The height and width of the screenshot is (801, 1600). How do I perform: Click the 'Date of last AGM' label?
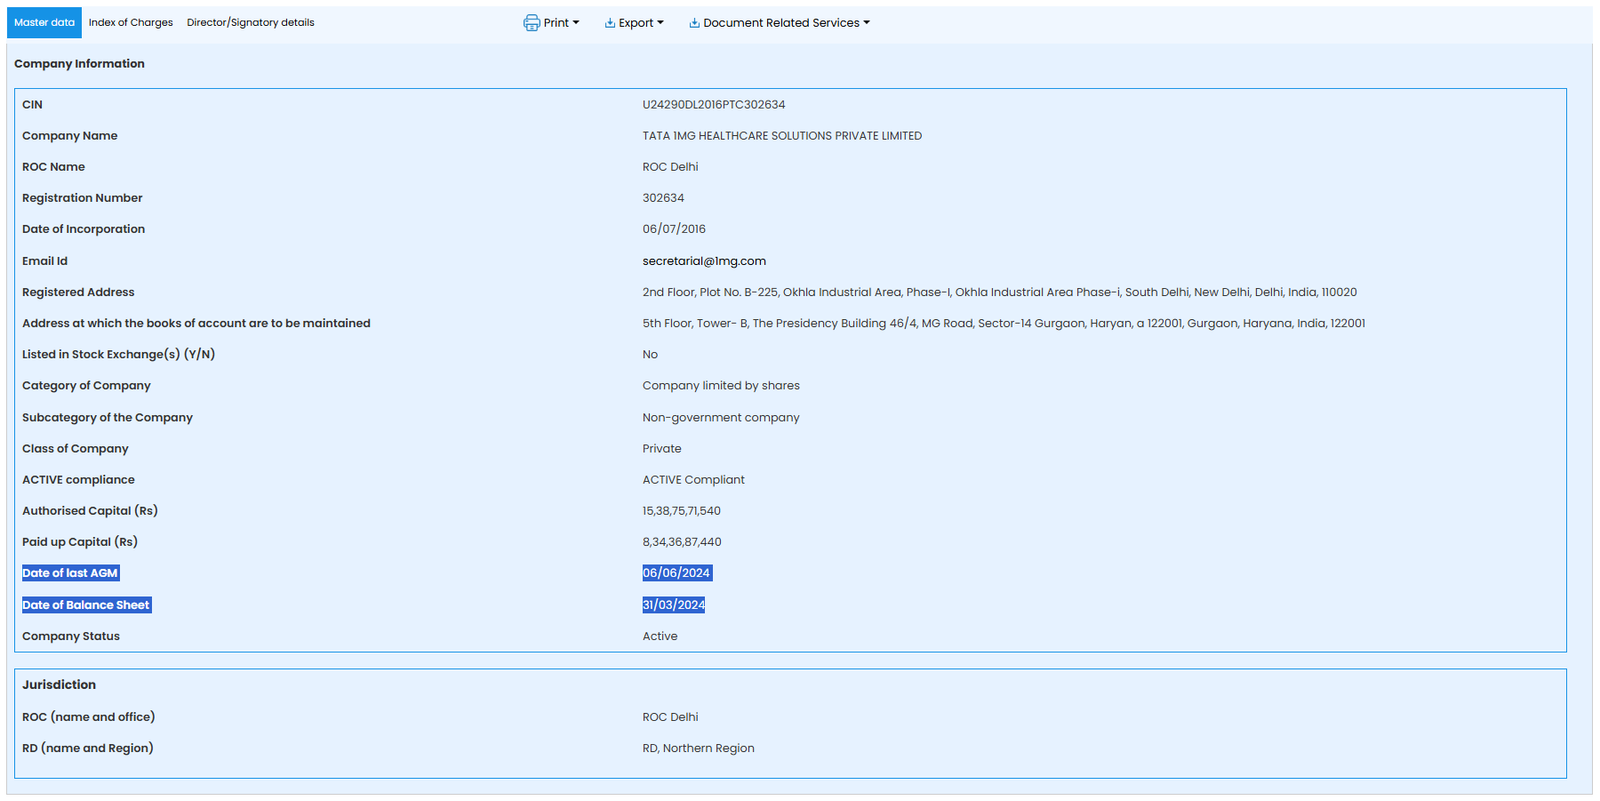point(71,573)
